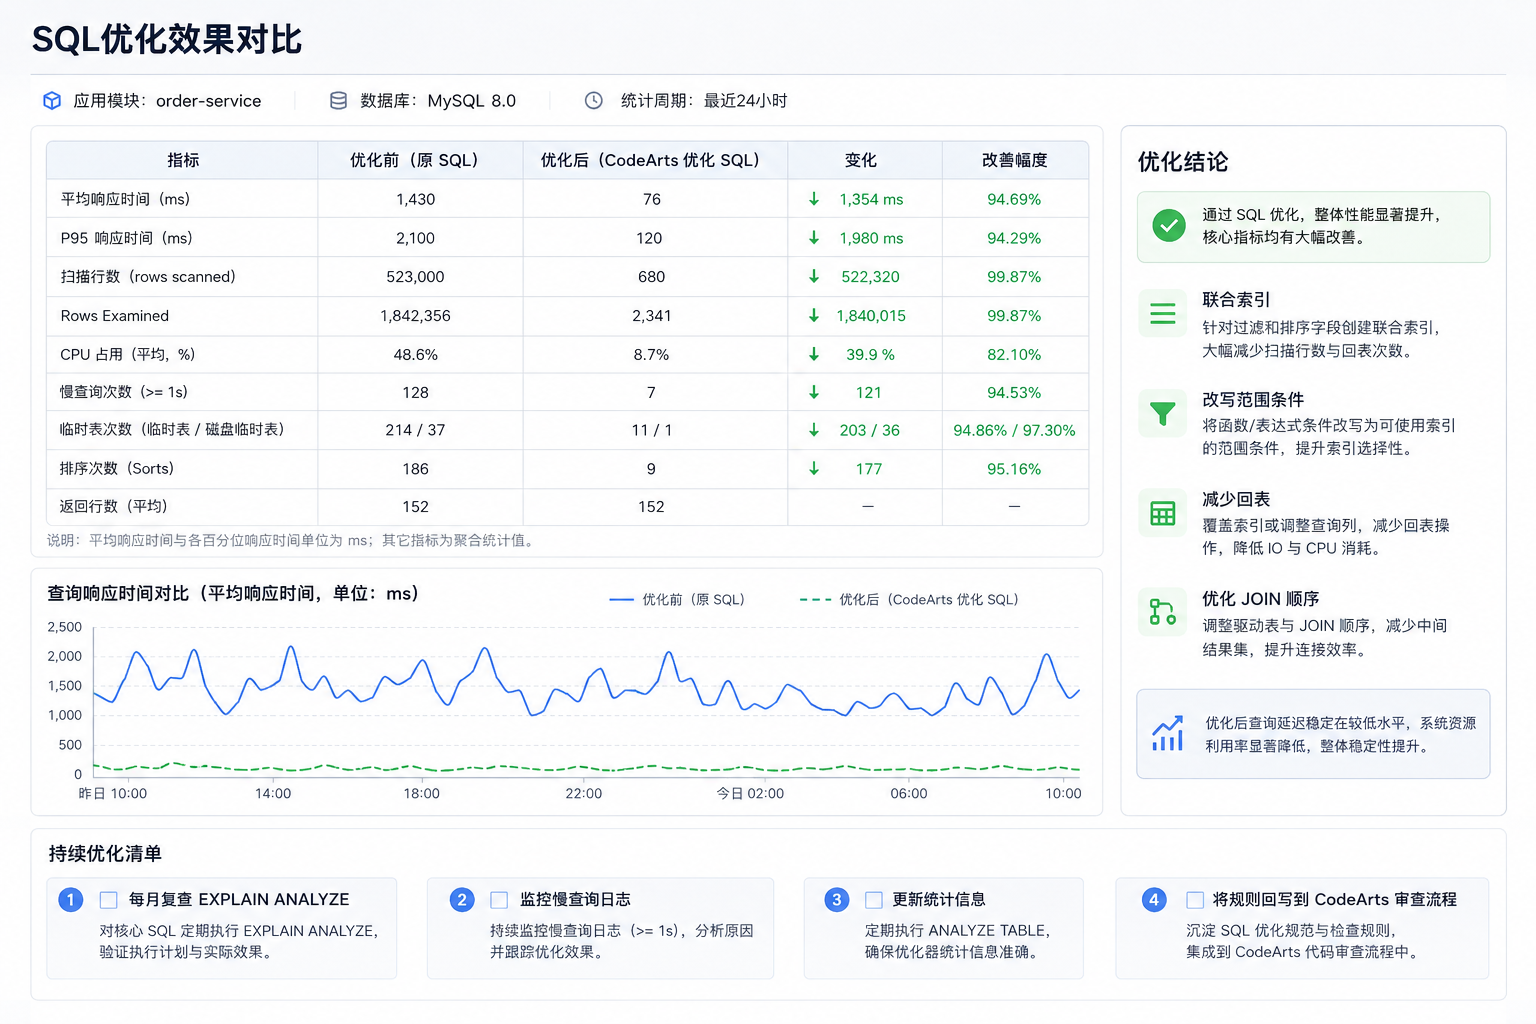Click the 减少回表 table grid icon
Screen dimensions: 1536x1024
point(1162,513)
